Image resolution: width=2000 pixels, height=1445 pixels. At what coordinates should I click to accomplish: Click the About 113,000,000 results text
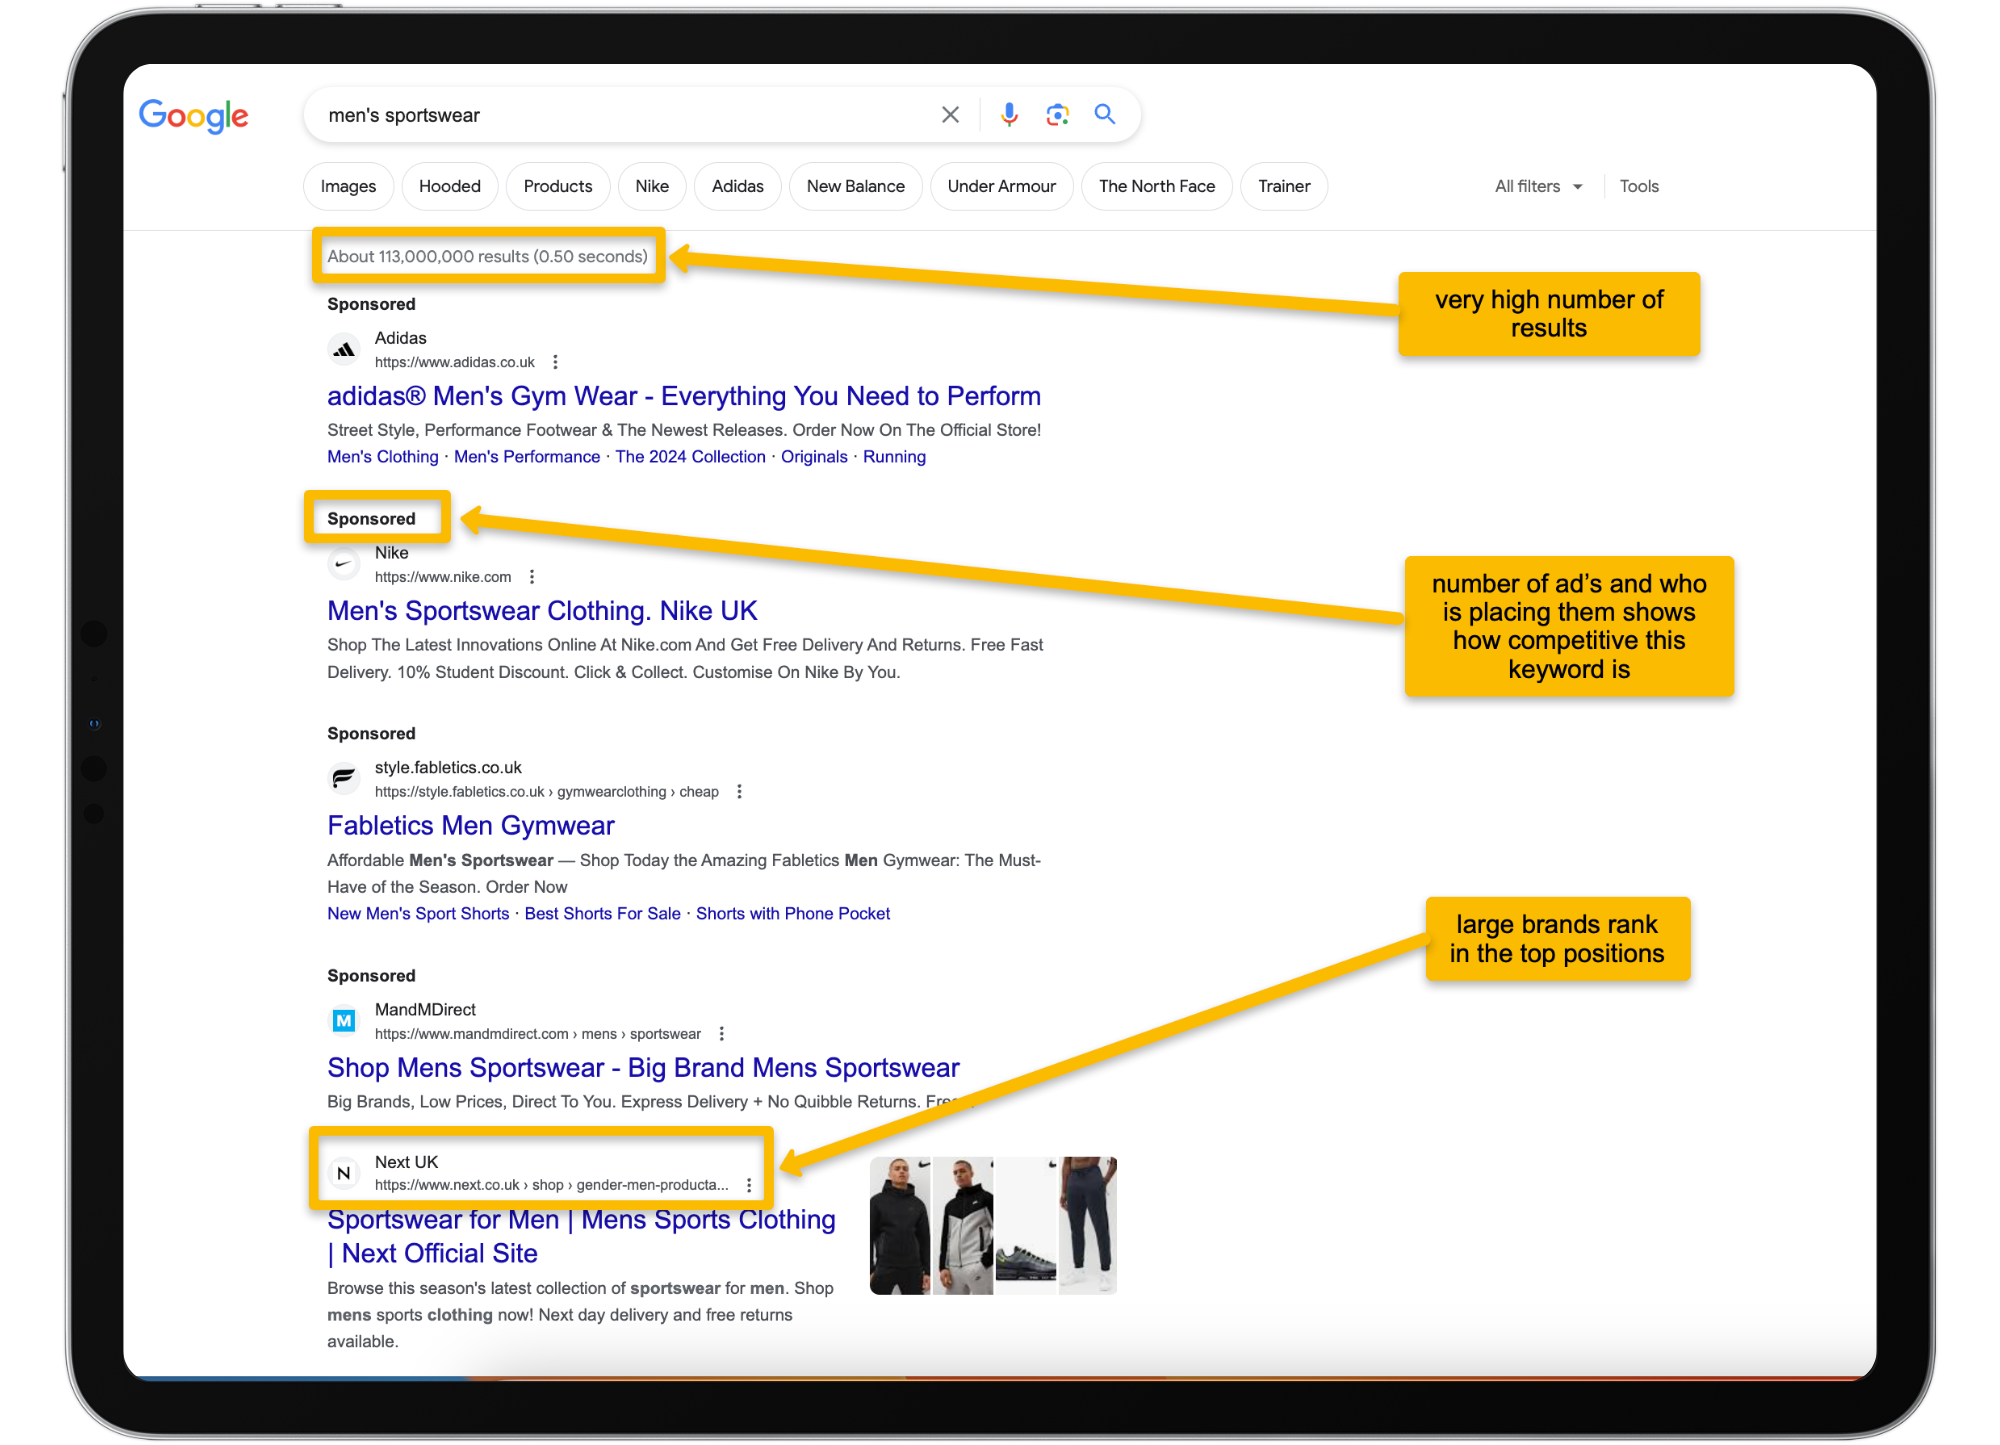point(488,256)
